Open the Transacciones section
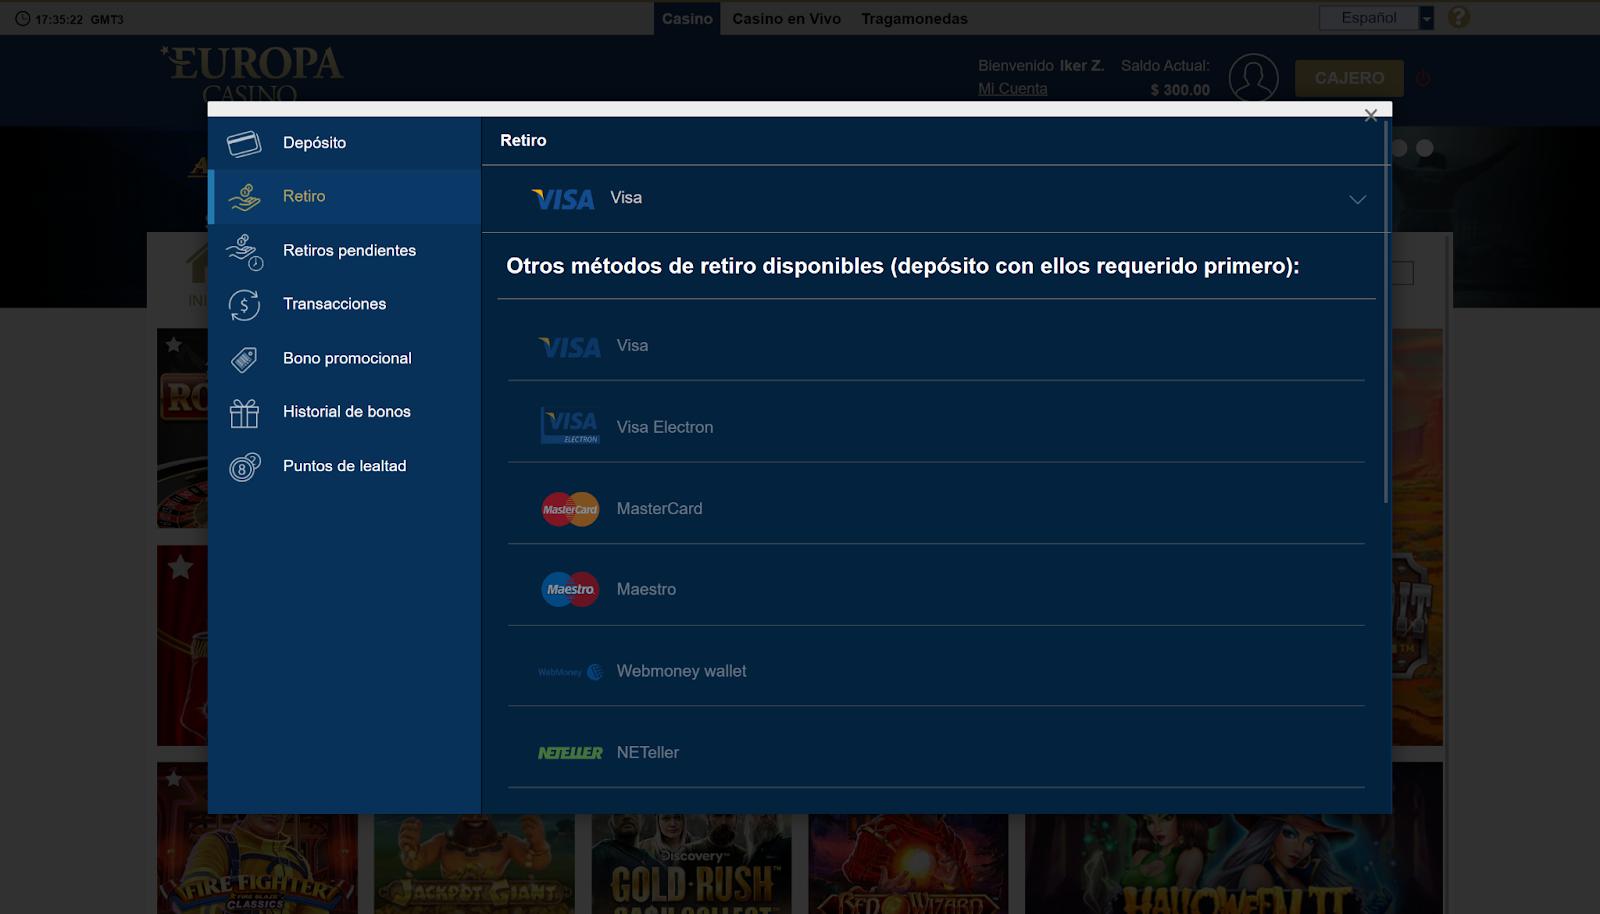The width and height of the screenshot is (1600, 914). pos(344,304)
